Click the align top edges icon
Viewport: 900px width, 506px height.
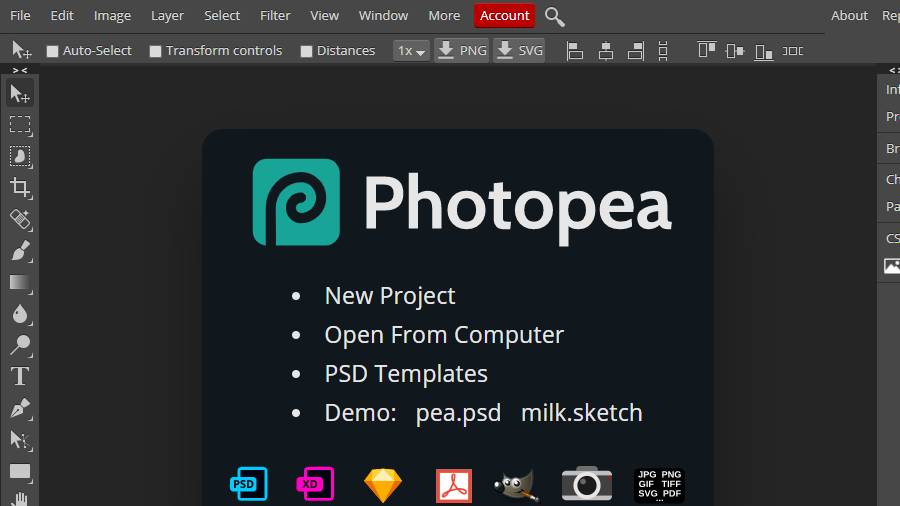pyautogui.click(x=707, y=50)
